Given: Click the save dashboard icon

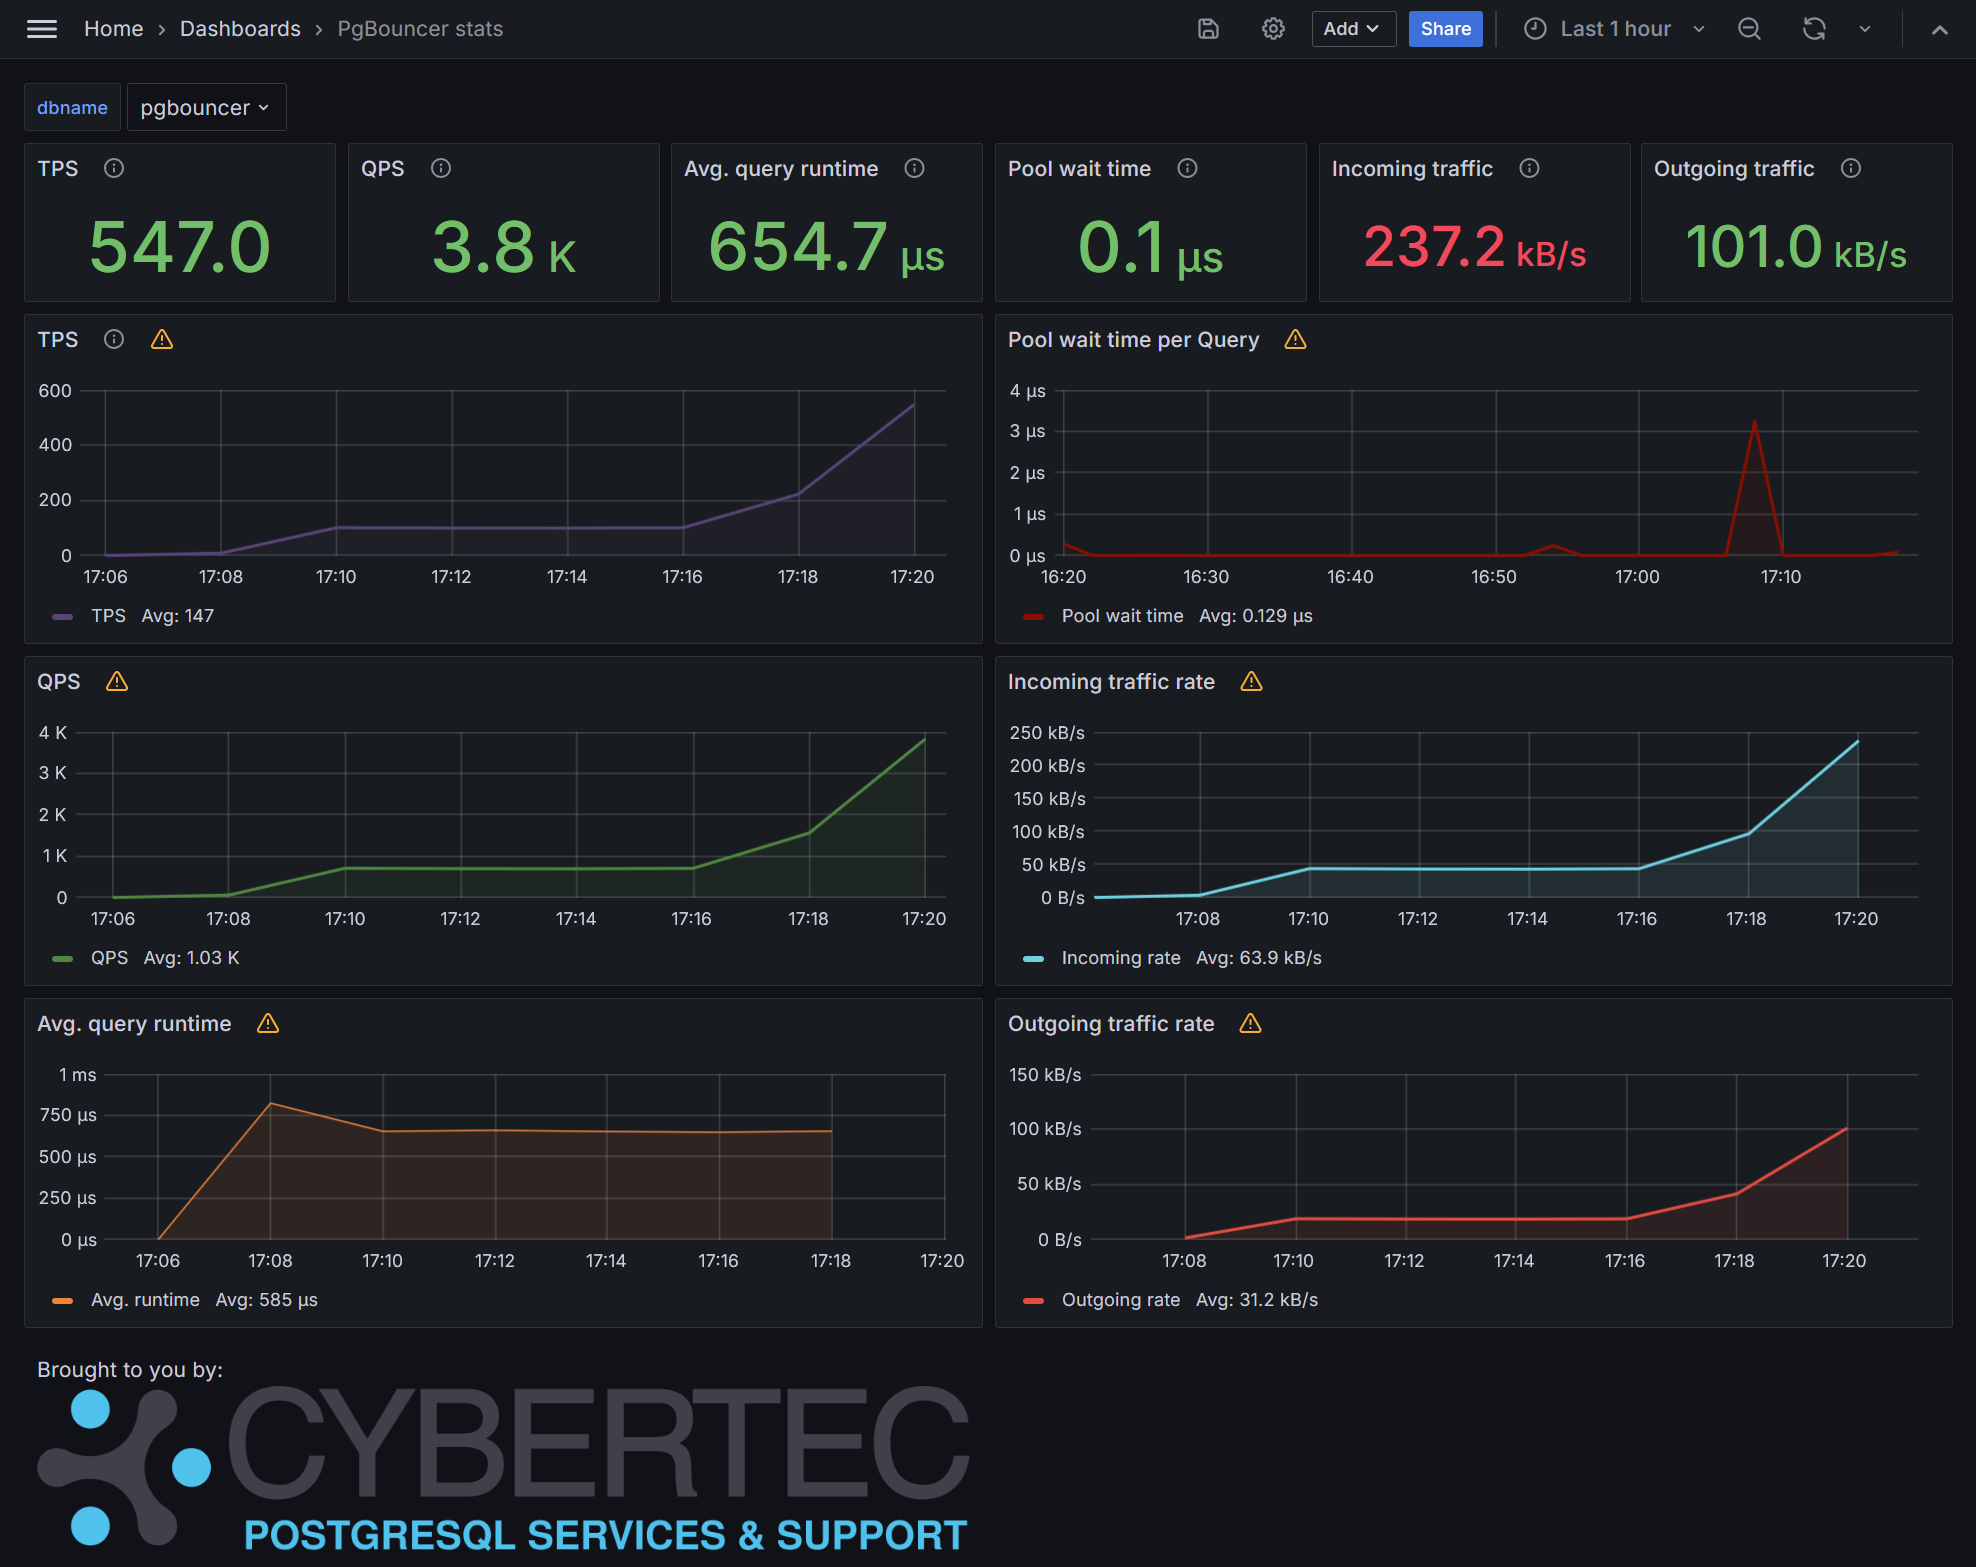Looking at the screenshot, I should click(x=1208, y=29).
